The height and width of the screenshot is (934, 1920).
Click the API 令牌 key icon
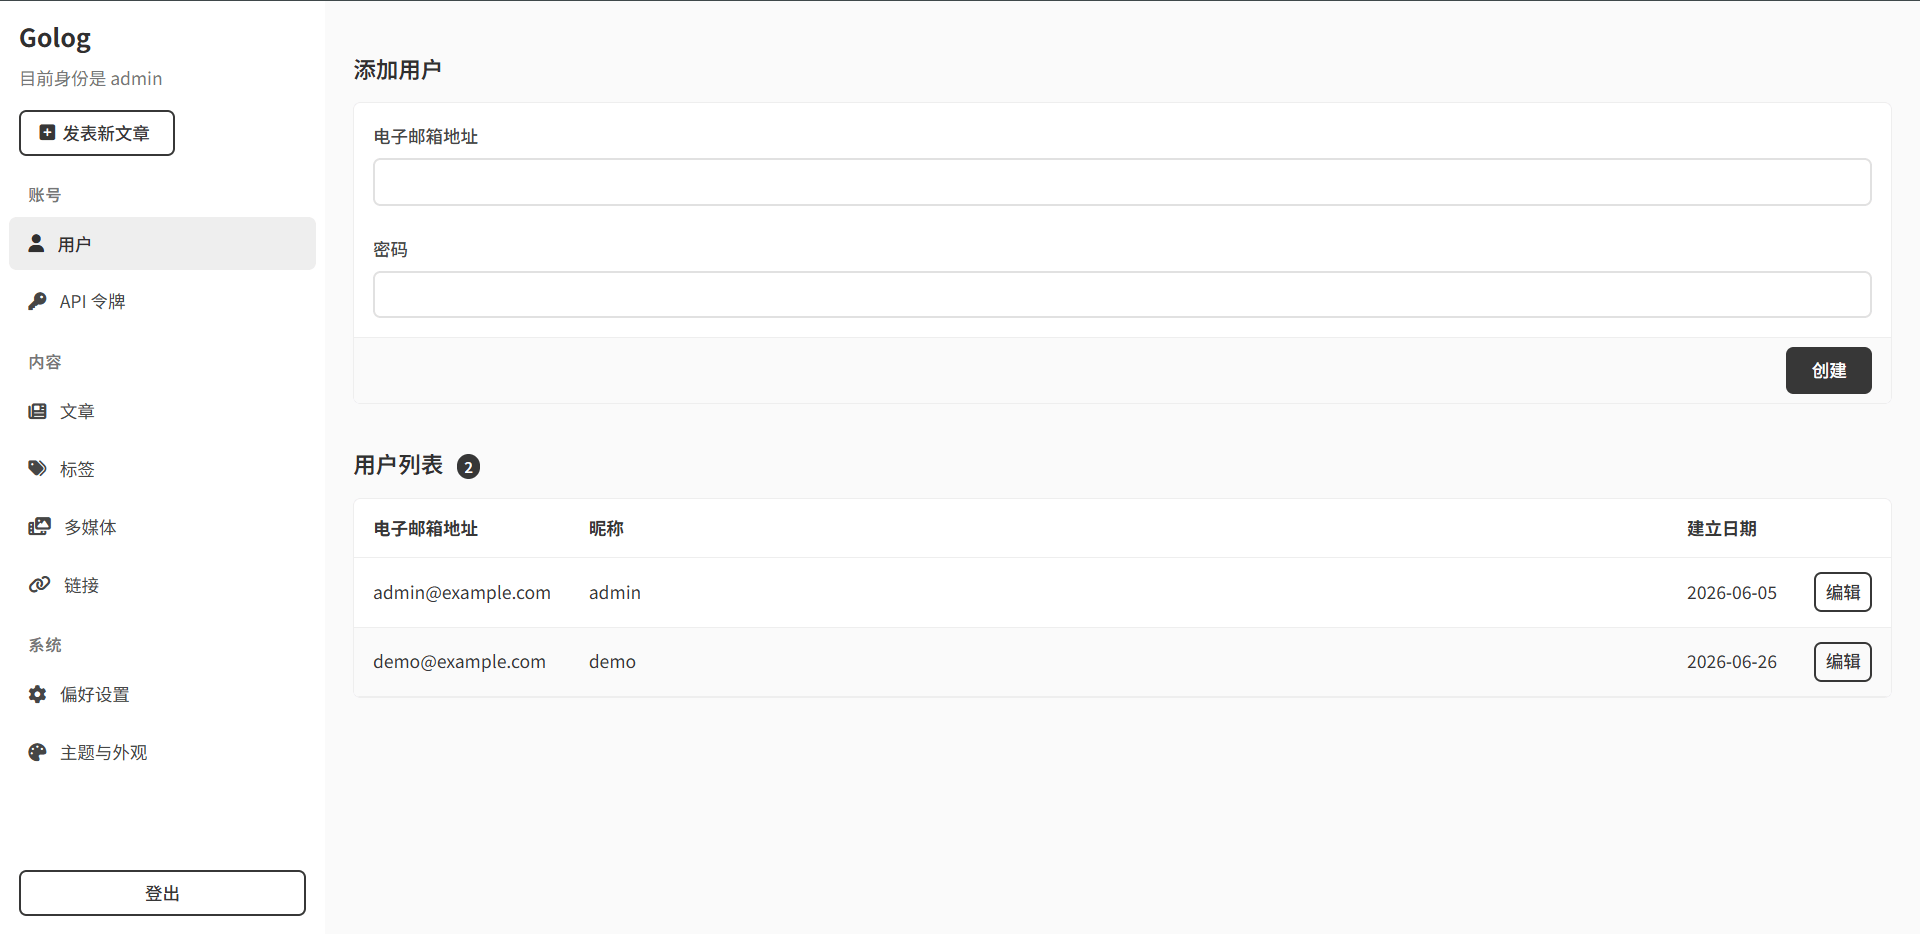(x=37, y=301)
